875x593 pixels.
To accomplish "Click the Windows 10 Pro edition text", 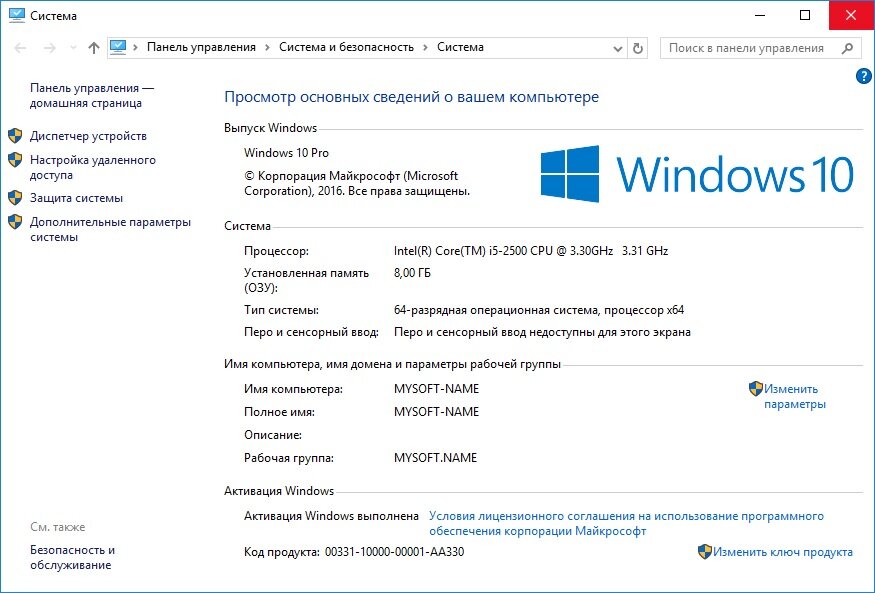I will point(286,153).
